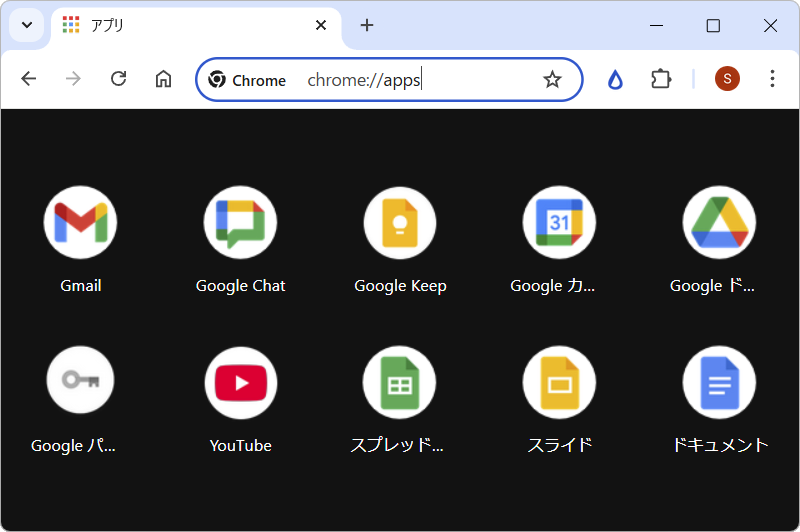Image resolution: width=800 pixels, height=532 pixels.
Task: Click the blue droplet extension icon
Action: pos(615,80)
